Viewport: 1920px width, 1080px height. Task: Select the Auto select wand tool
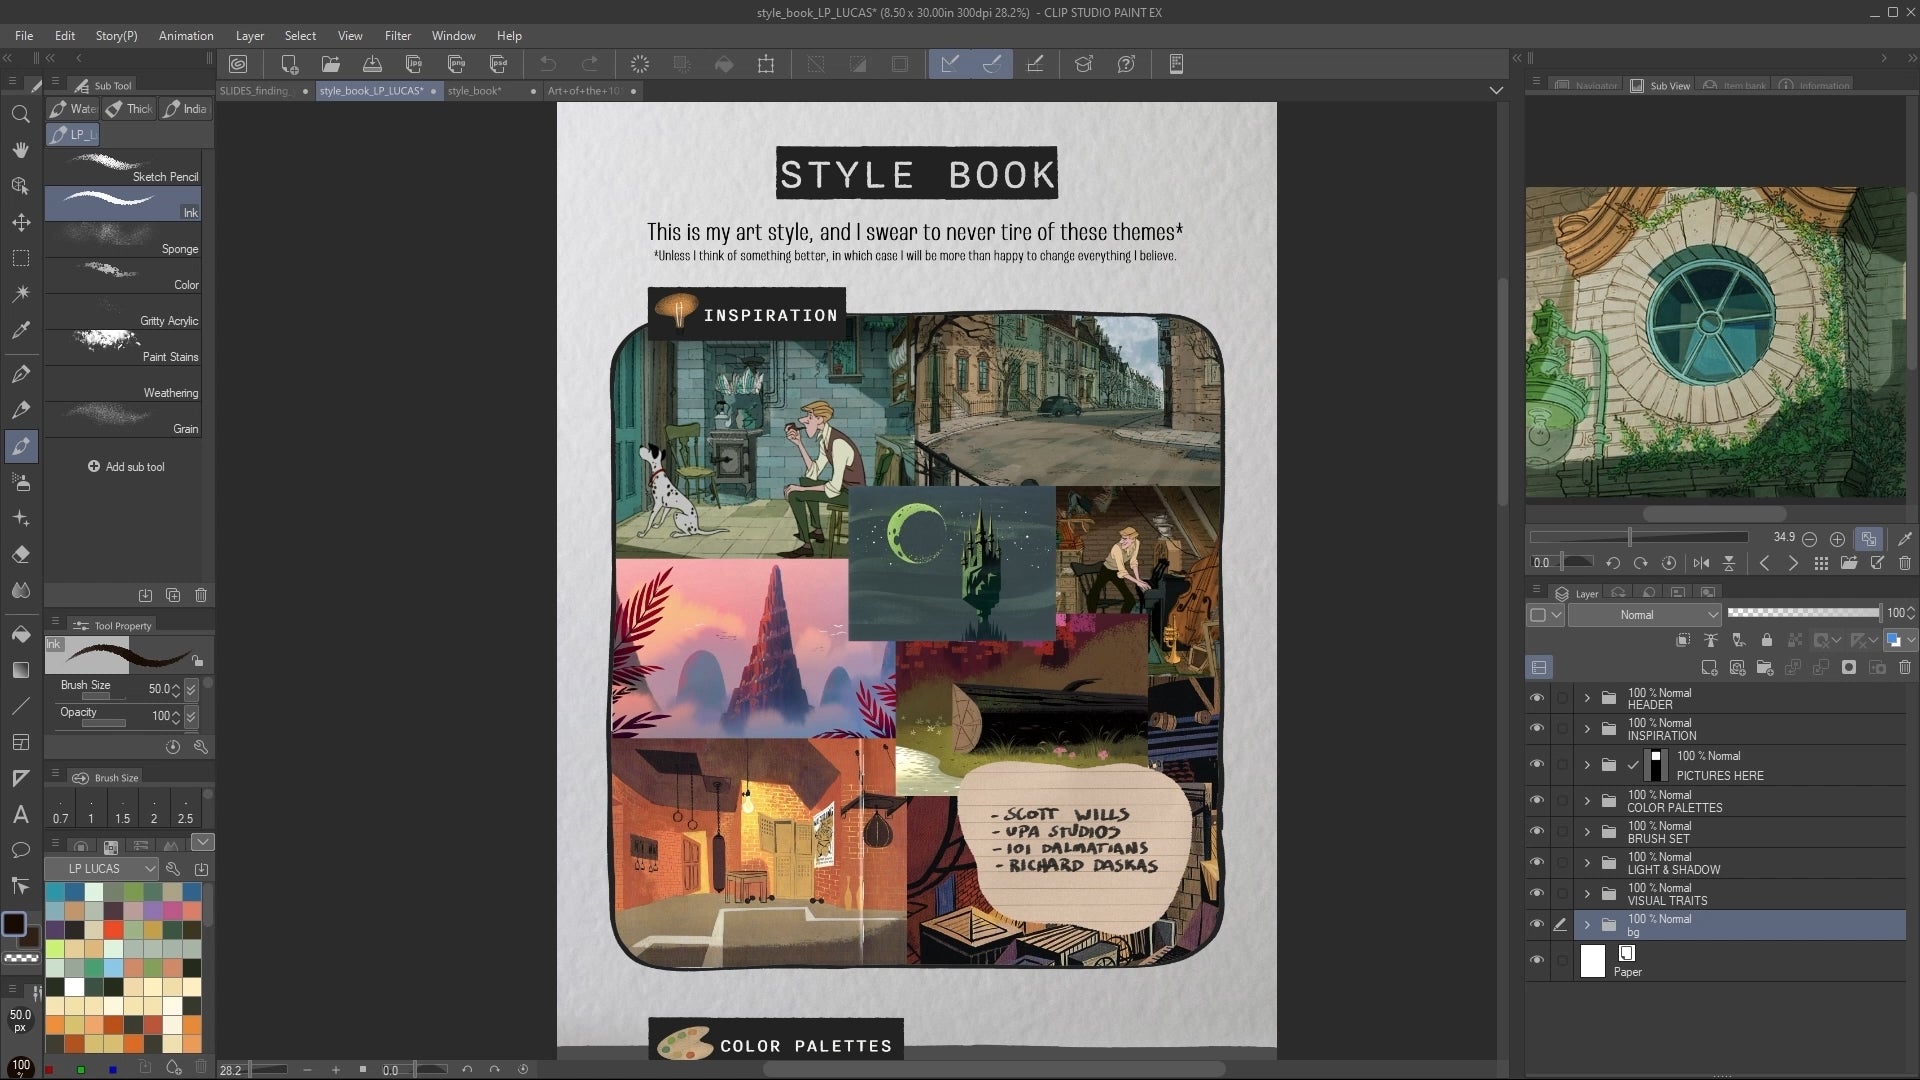[x=20, y=294]
